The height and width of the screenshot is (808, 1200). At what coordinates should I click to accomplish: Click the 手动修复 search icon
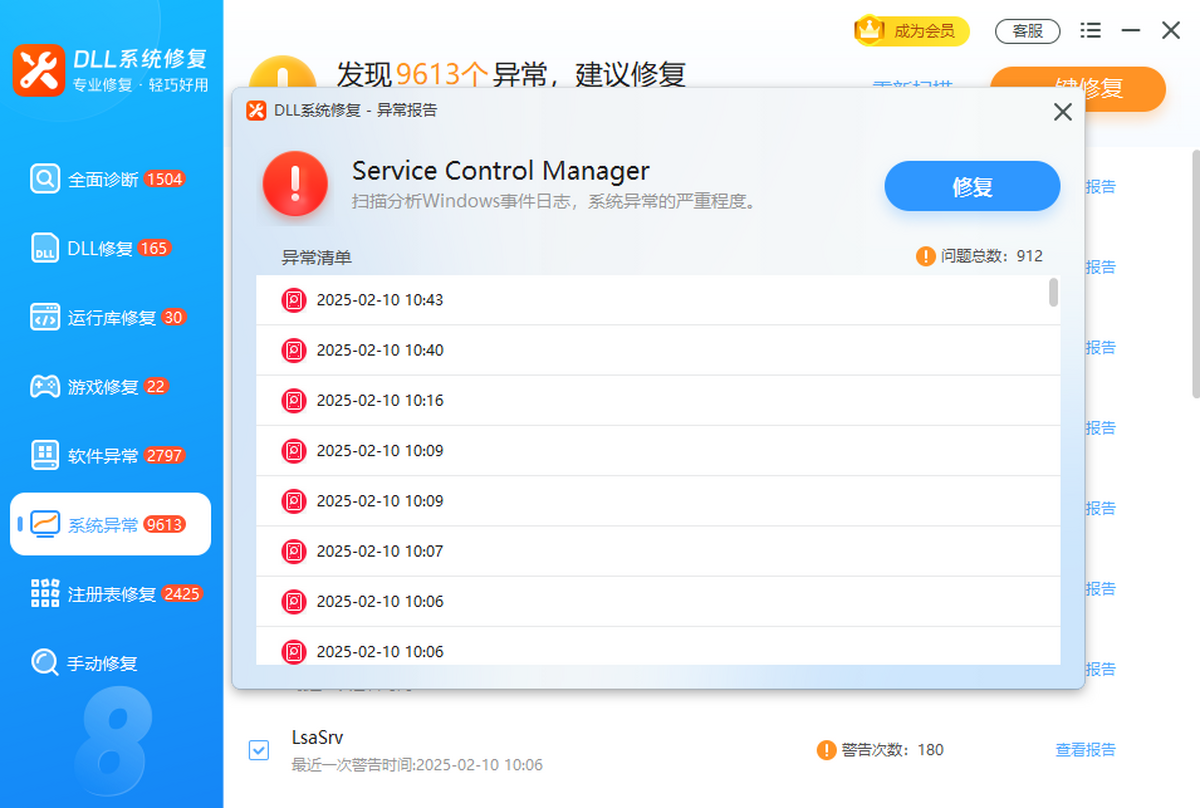45,662
